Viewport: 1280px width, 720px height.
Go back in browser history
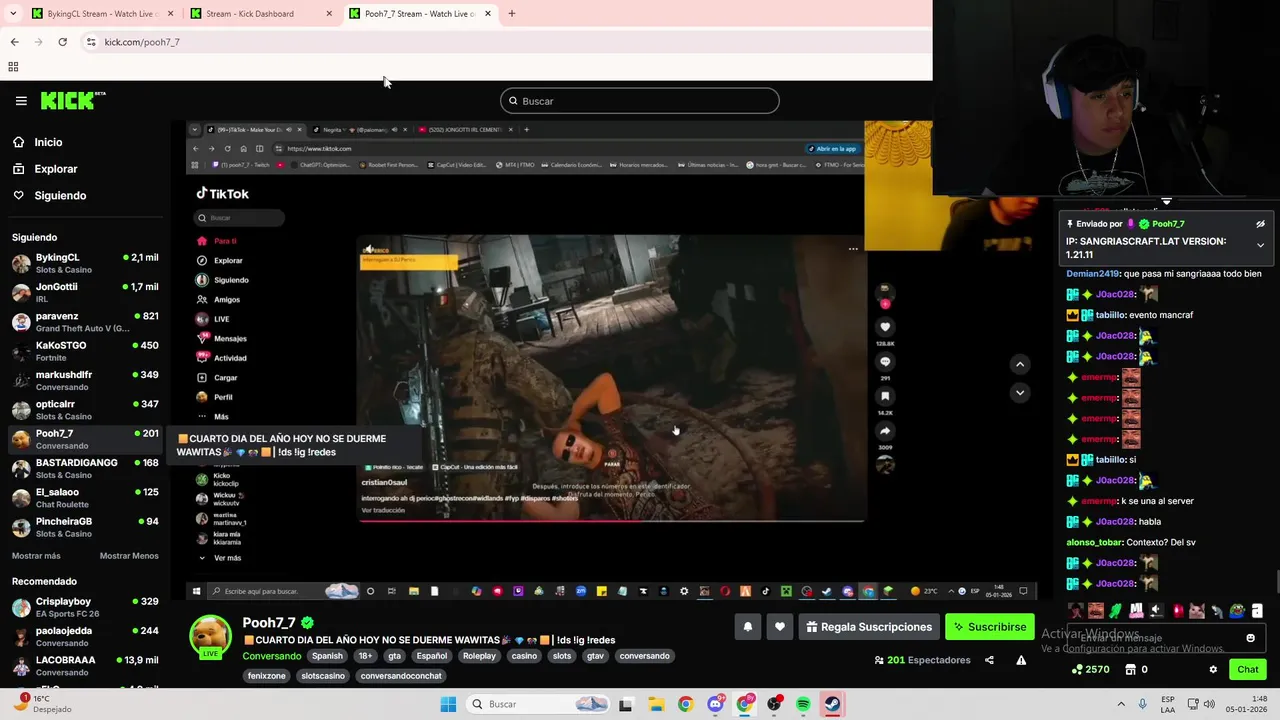tap(14, 42)
